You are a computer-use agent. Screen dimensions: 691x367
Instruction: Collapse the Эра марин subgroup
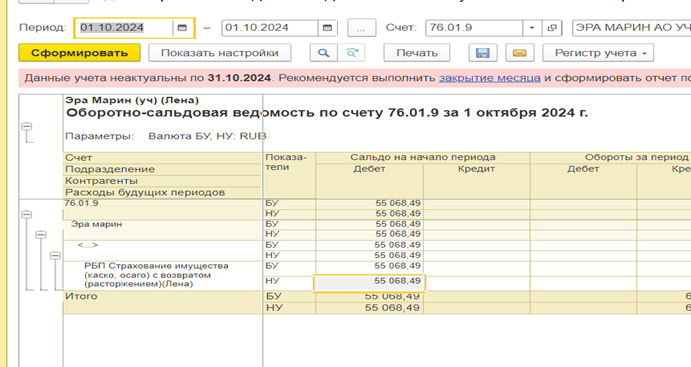point(41,235)
